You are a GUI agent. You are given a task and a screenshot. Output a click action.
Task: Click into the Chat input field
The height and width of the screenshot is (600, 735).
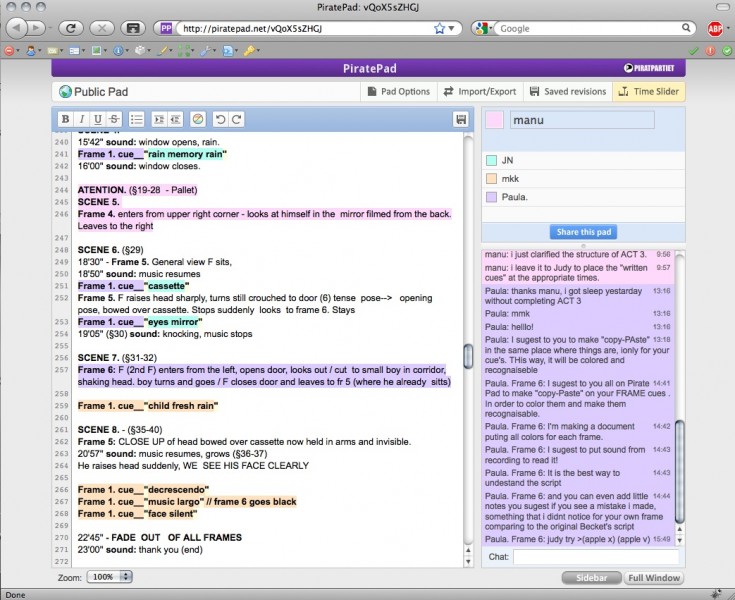click(596, 556)
